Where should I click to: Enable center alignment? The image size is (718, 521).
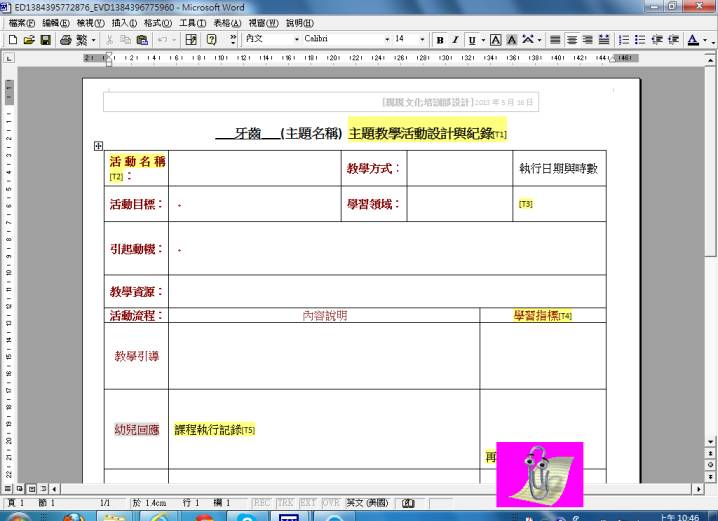point(571,39)
